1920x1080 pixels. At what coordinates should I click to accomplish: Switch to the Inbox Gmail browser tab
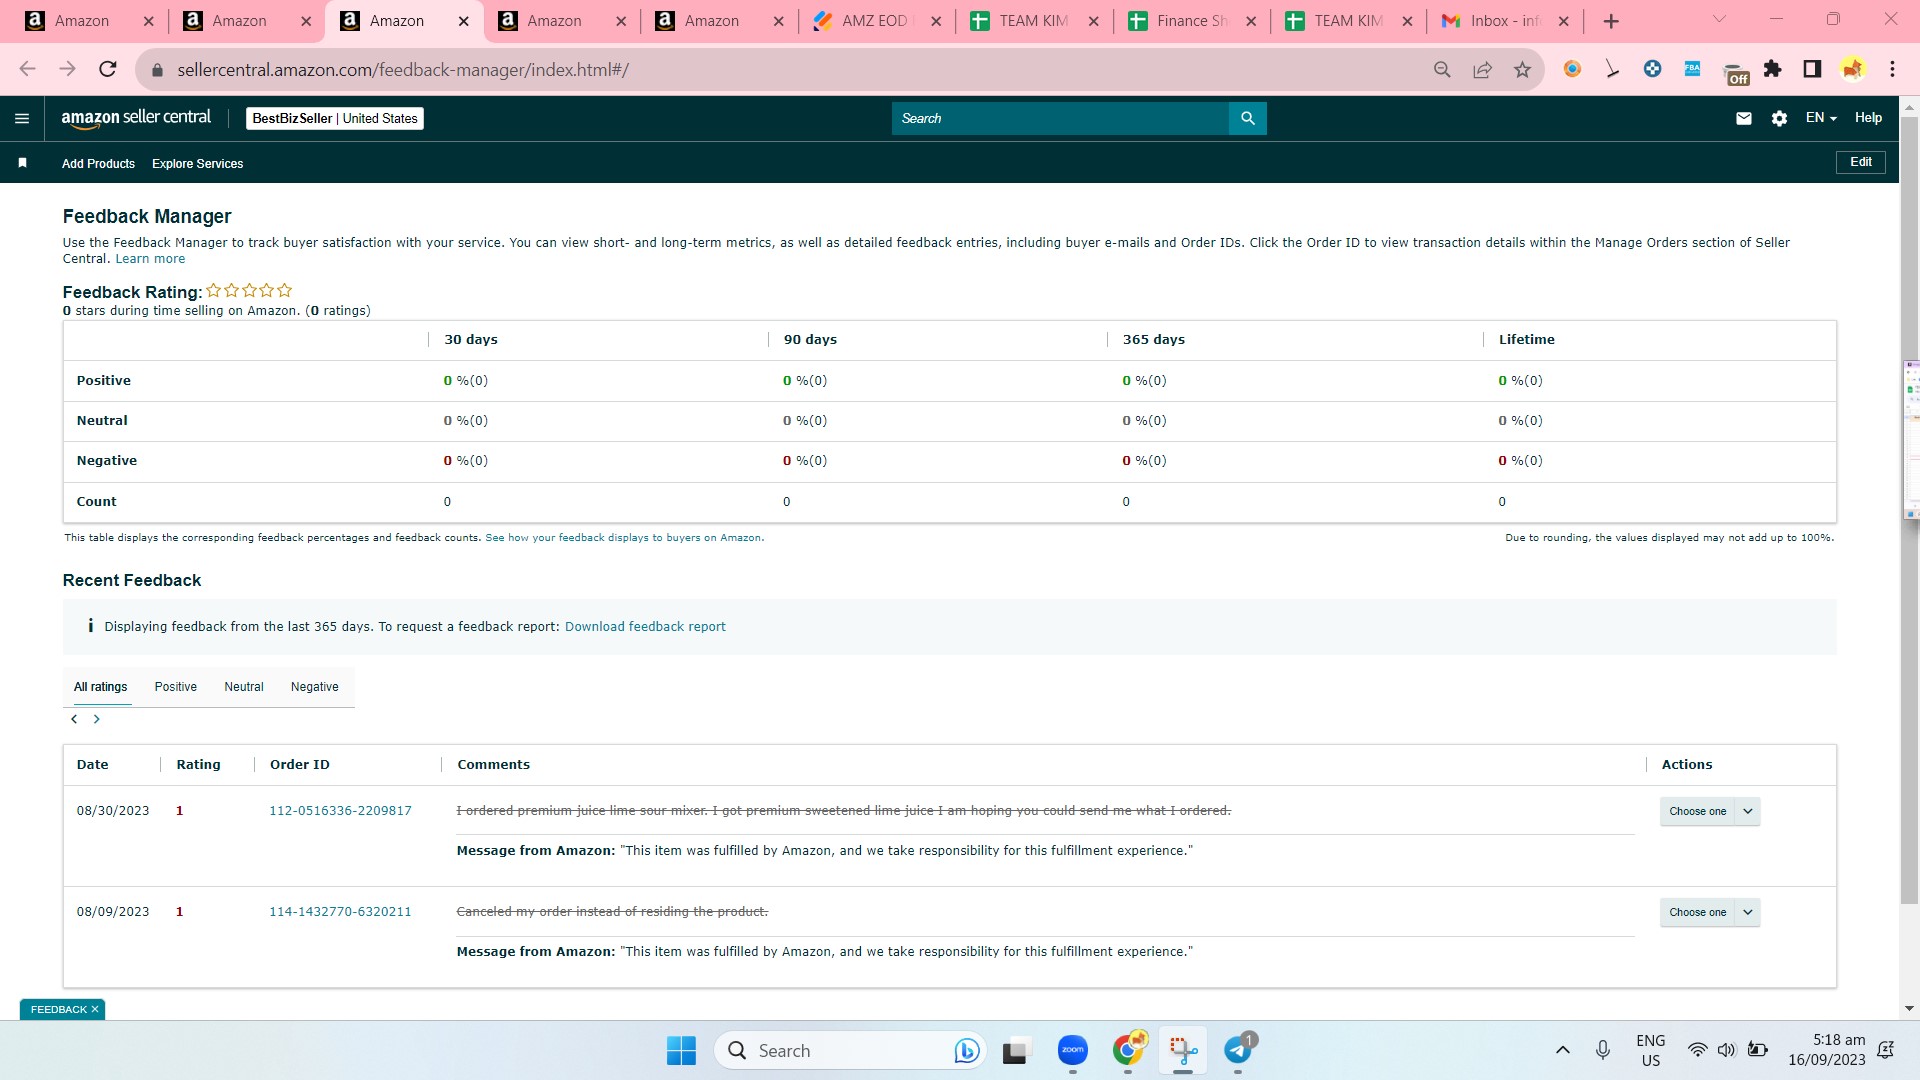1505,21
